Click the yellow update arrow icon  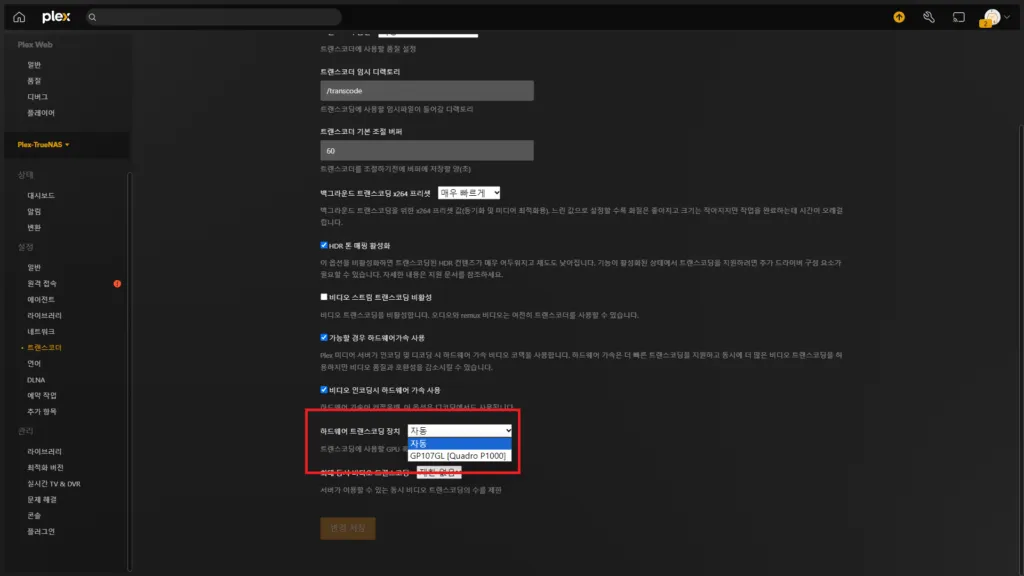pyautogui.click(x=897, y=16)
